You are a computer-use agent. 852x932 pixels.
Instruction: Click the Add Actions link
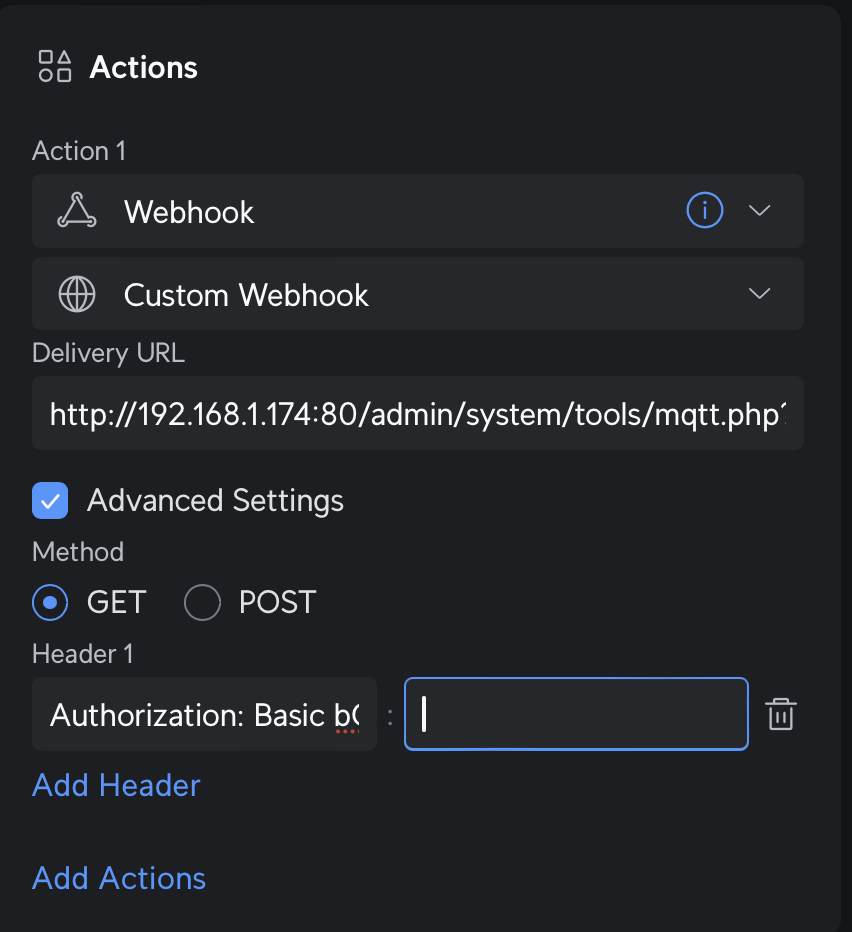[119, 878]
